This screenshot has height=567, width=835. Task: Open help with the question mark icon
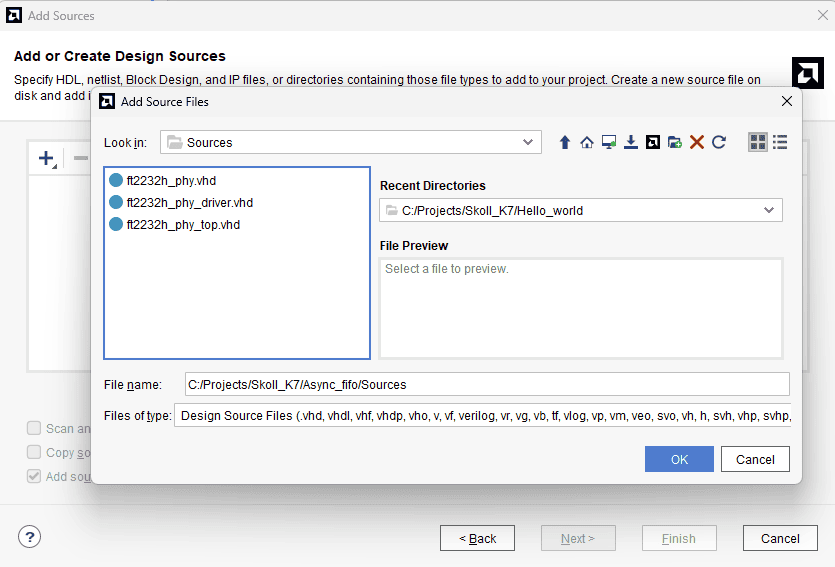point(30,538)
